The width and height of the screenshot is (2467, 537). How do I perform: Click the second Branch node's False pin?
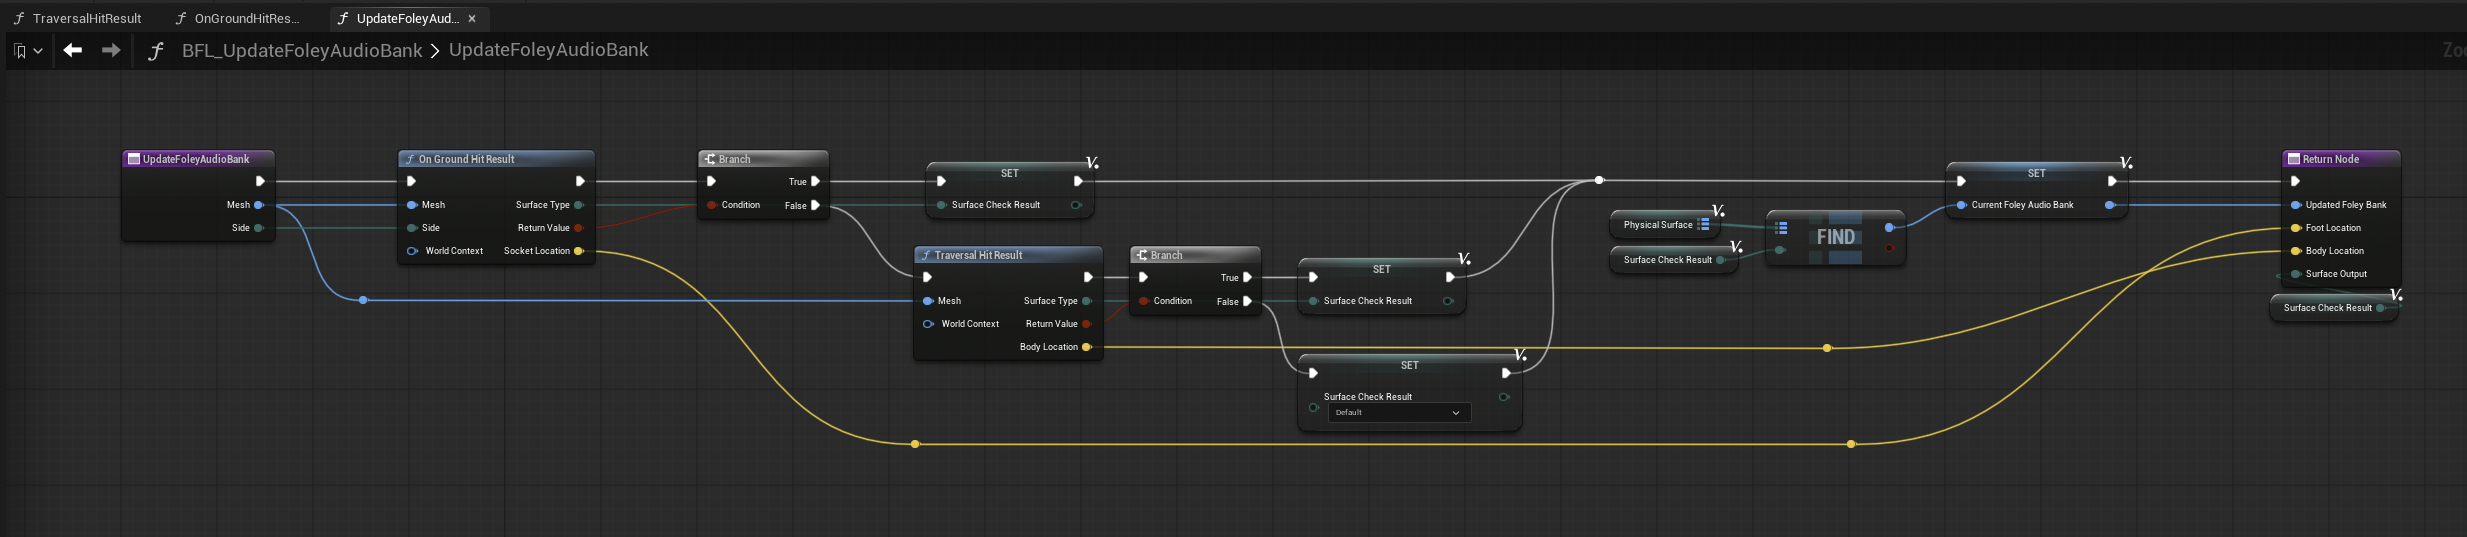coord(1247,301)
